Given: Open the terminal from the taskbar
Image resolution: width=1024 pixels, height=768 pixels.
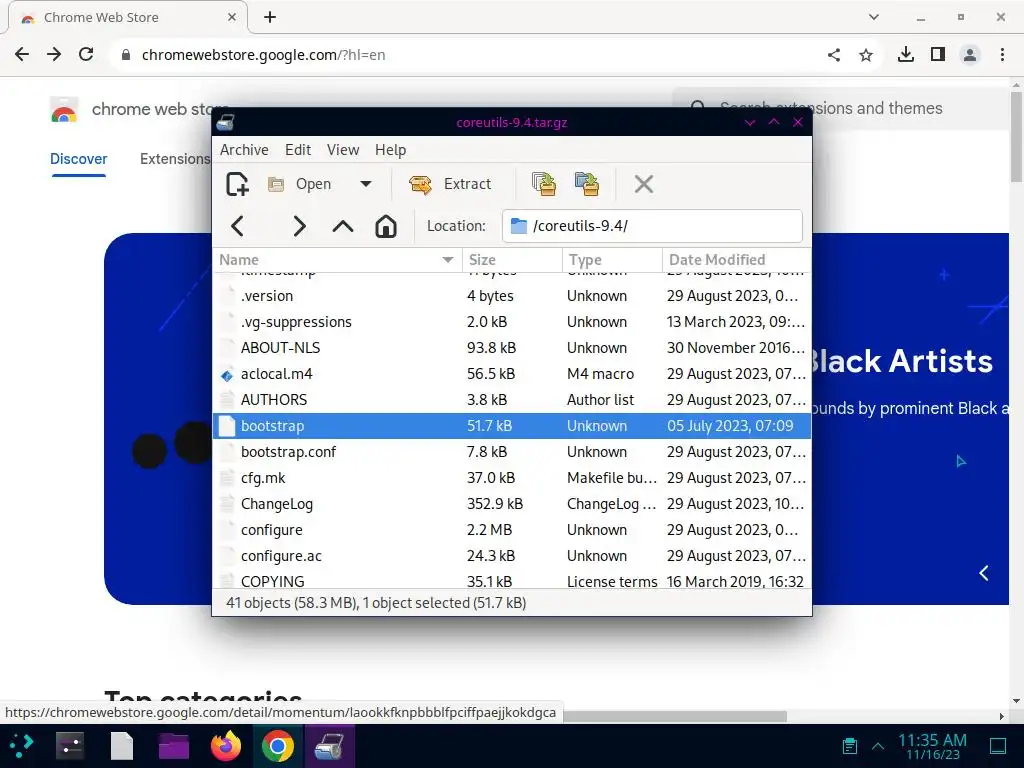Looking at the screenshot, I should 70,746.
